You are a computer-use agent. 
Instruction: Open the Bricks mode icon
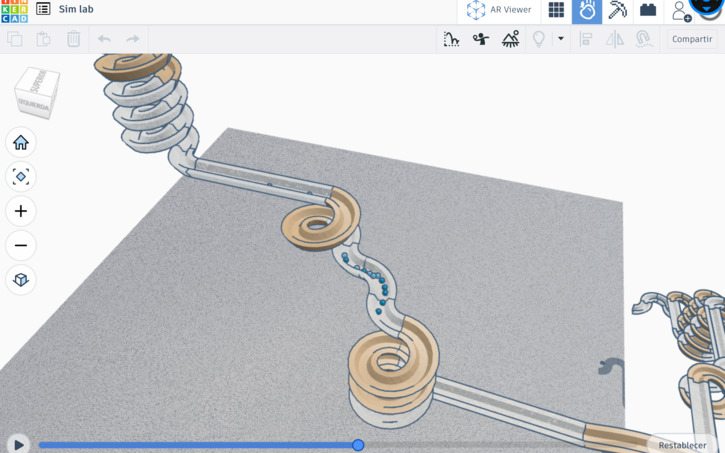pos(648,10)
